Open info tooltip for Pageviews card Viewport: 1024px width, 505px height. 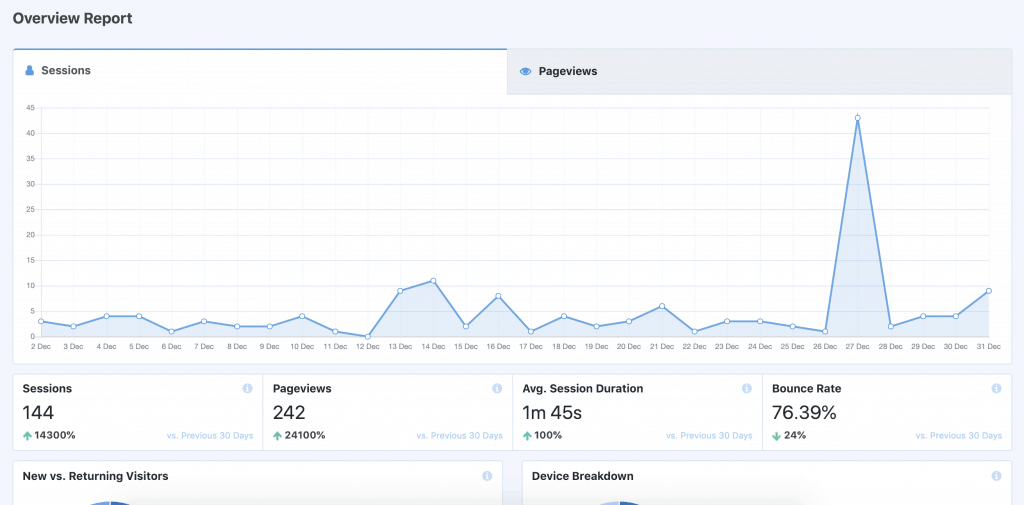pyautogui.click(x=497, y=389)
